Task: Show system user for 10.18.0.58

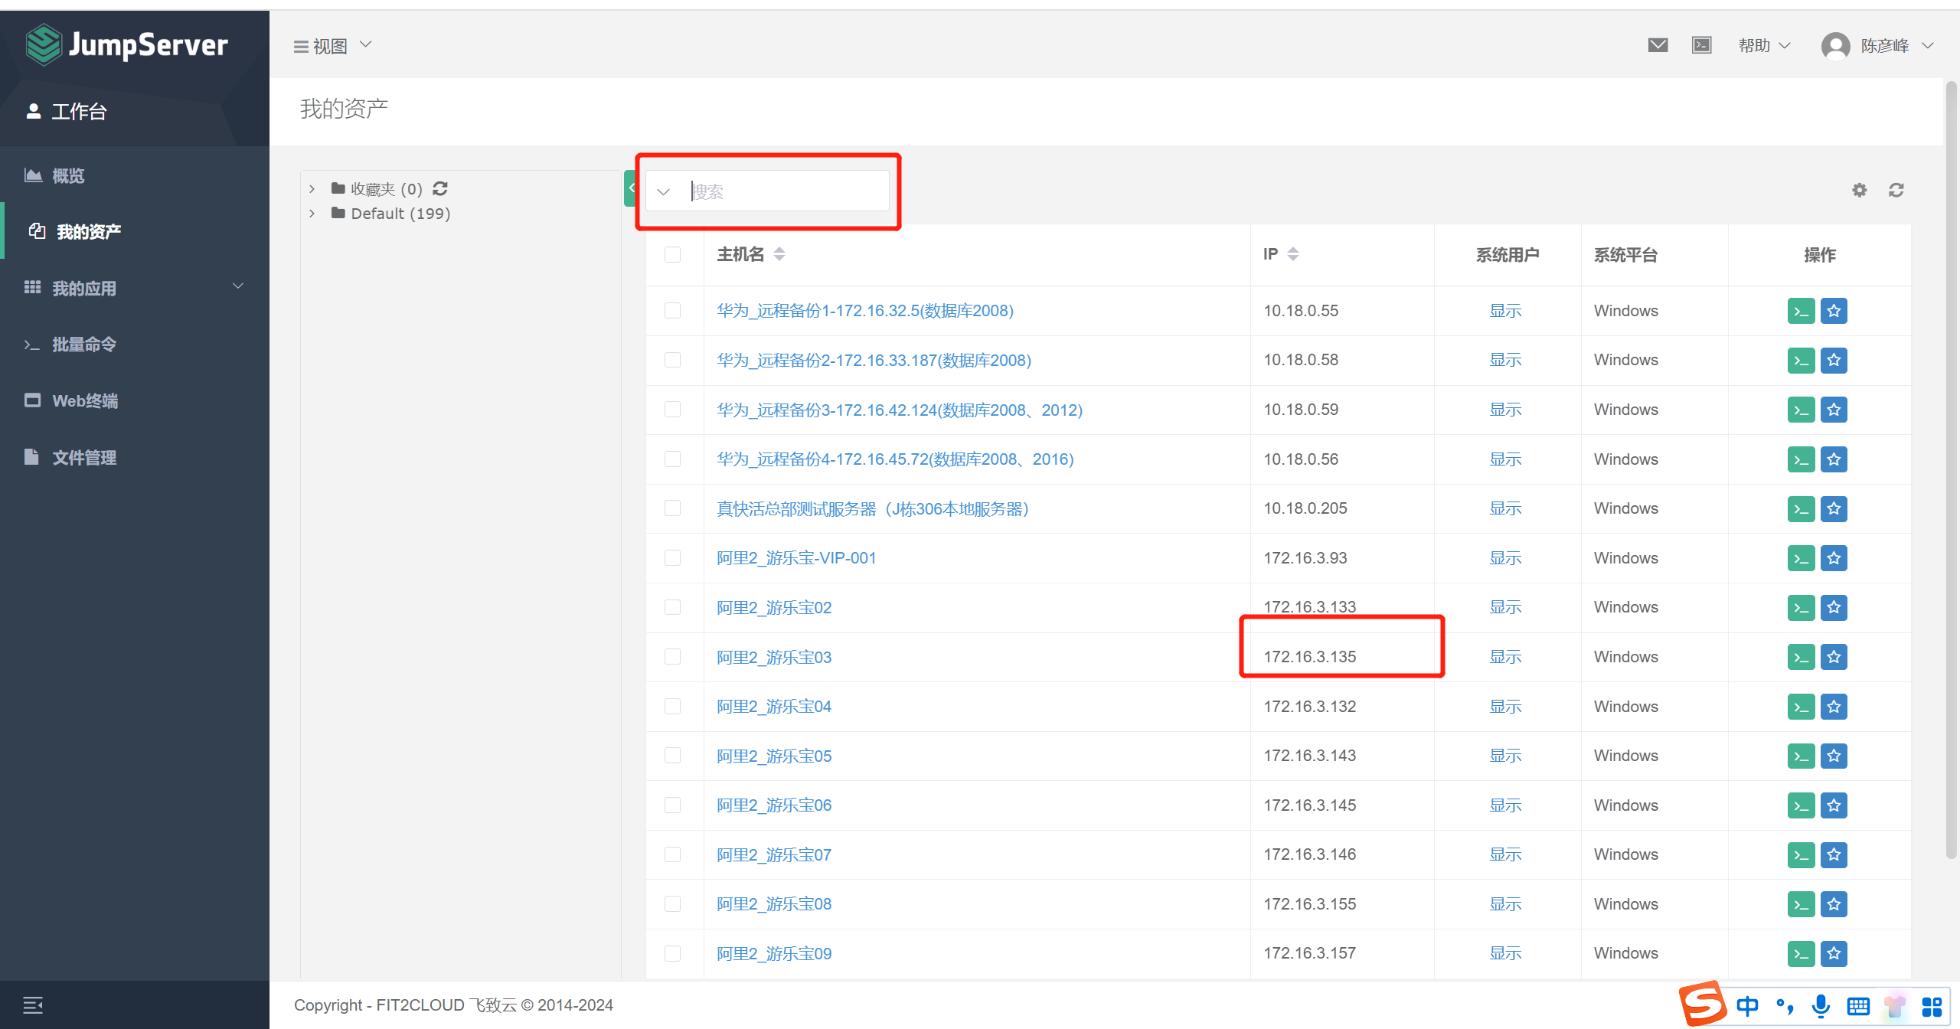Action: (x=1505, y=360)
